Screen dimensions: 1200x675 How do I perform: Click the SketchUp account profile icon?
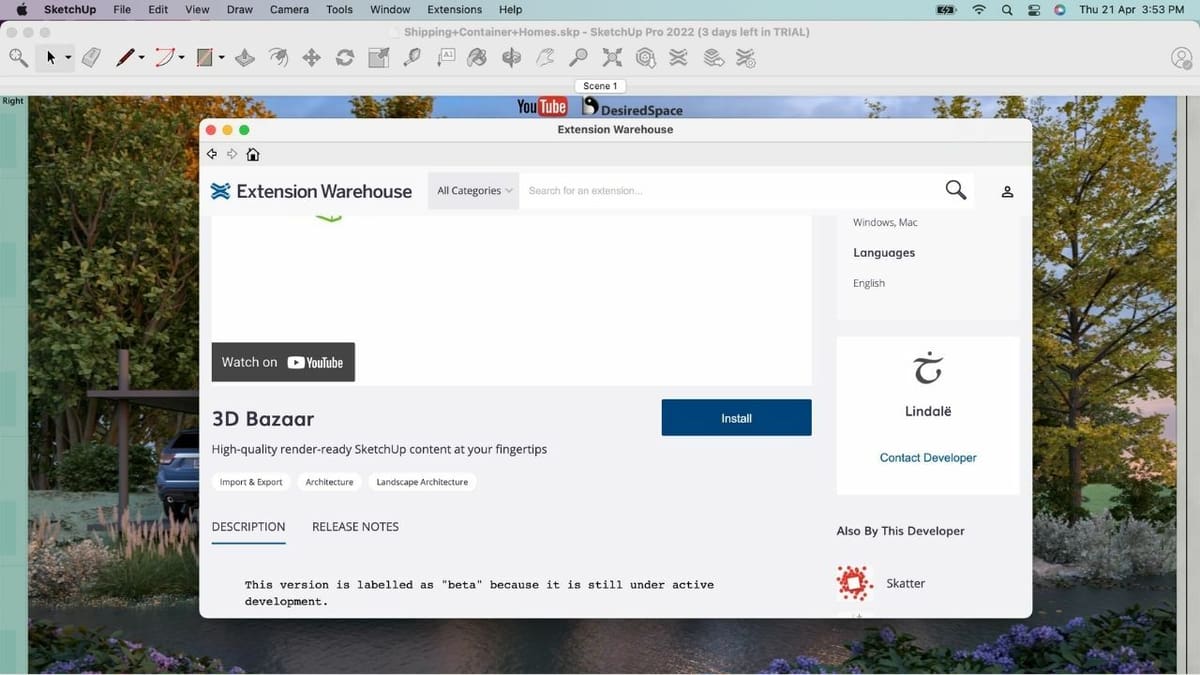point(1181,58)
